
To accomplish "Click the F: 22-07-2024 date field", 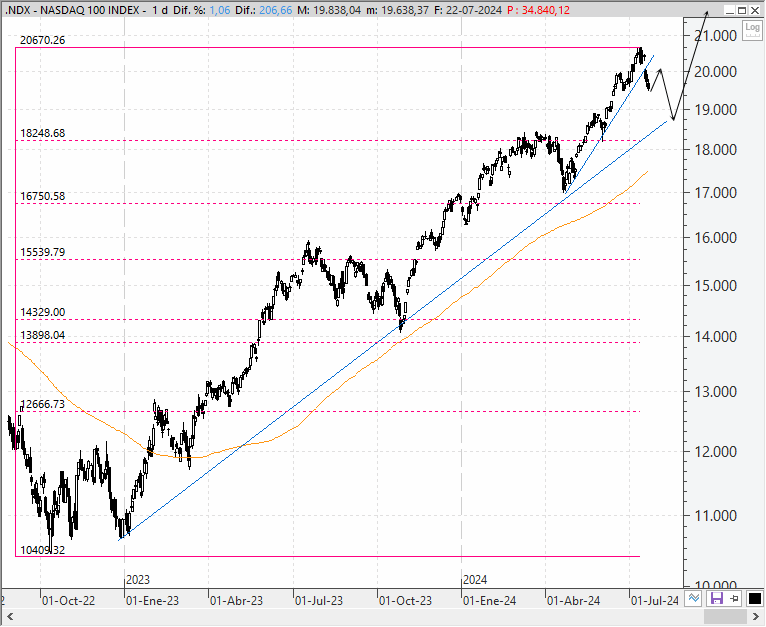I will tap(468, 10).
